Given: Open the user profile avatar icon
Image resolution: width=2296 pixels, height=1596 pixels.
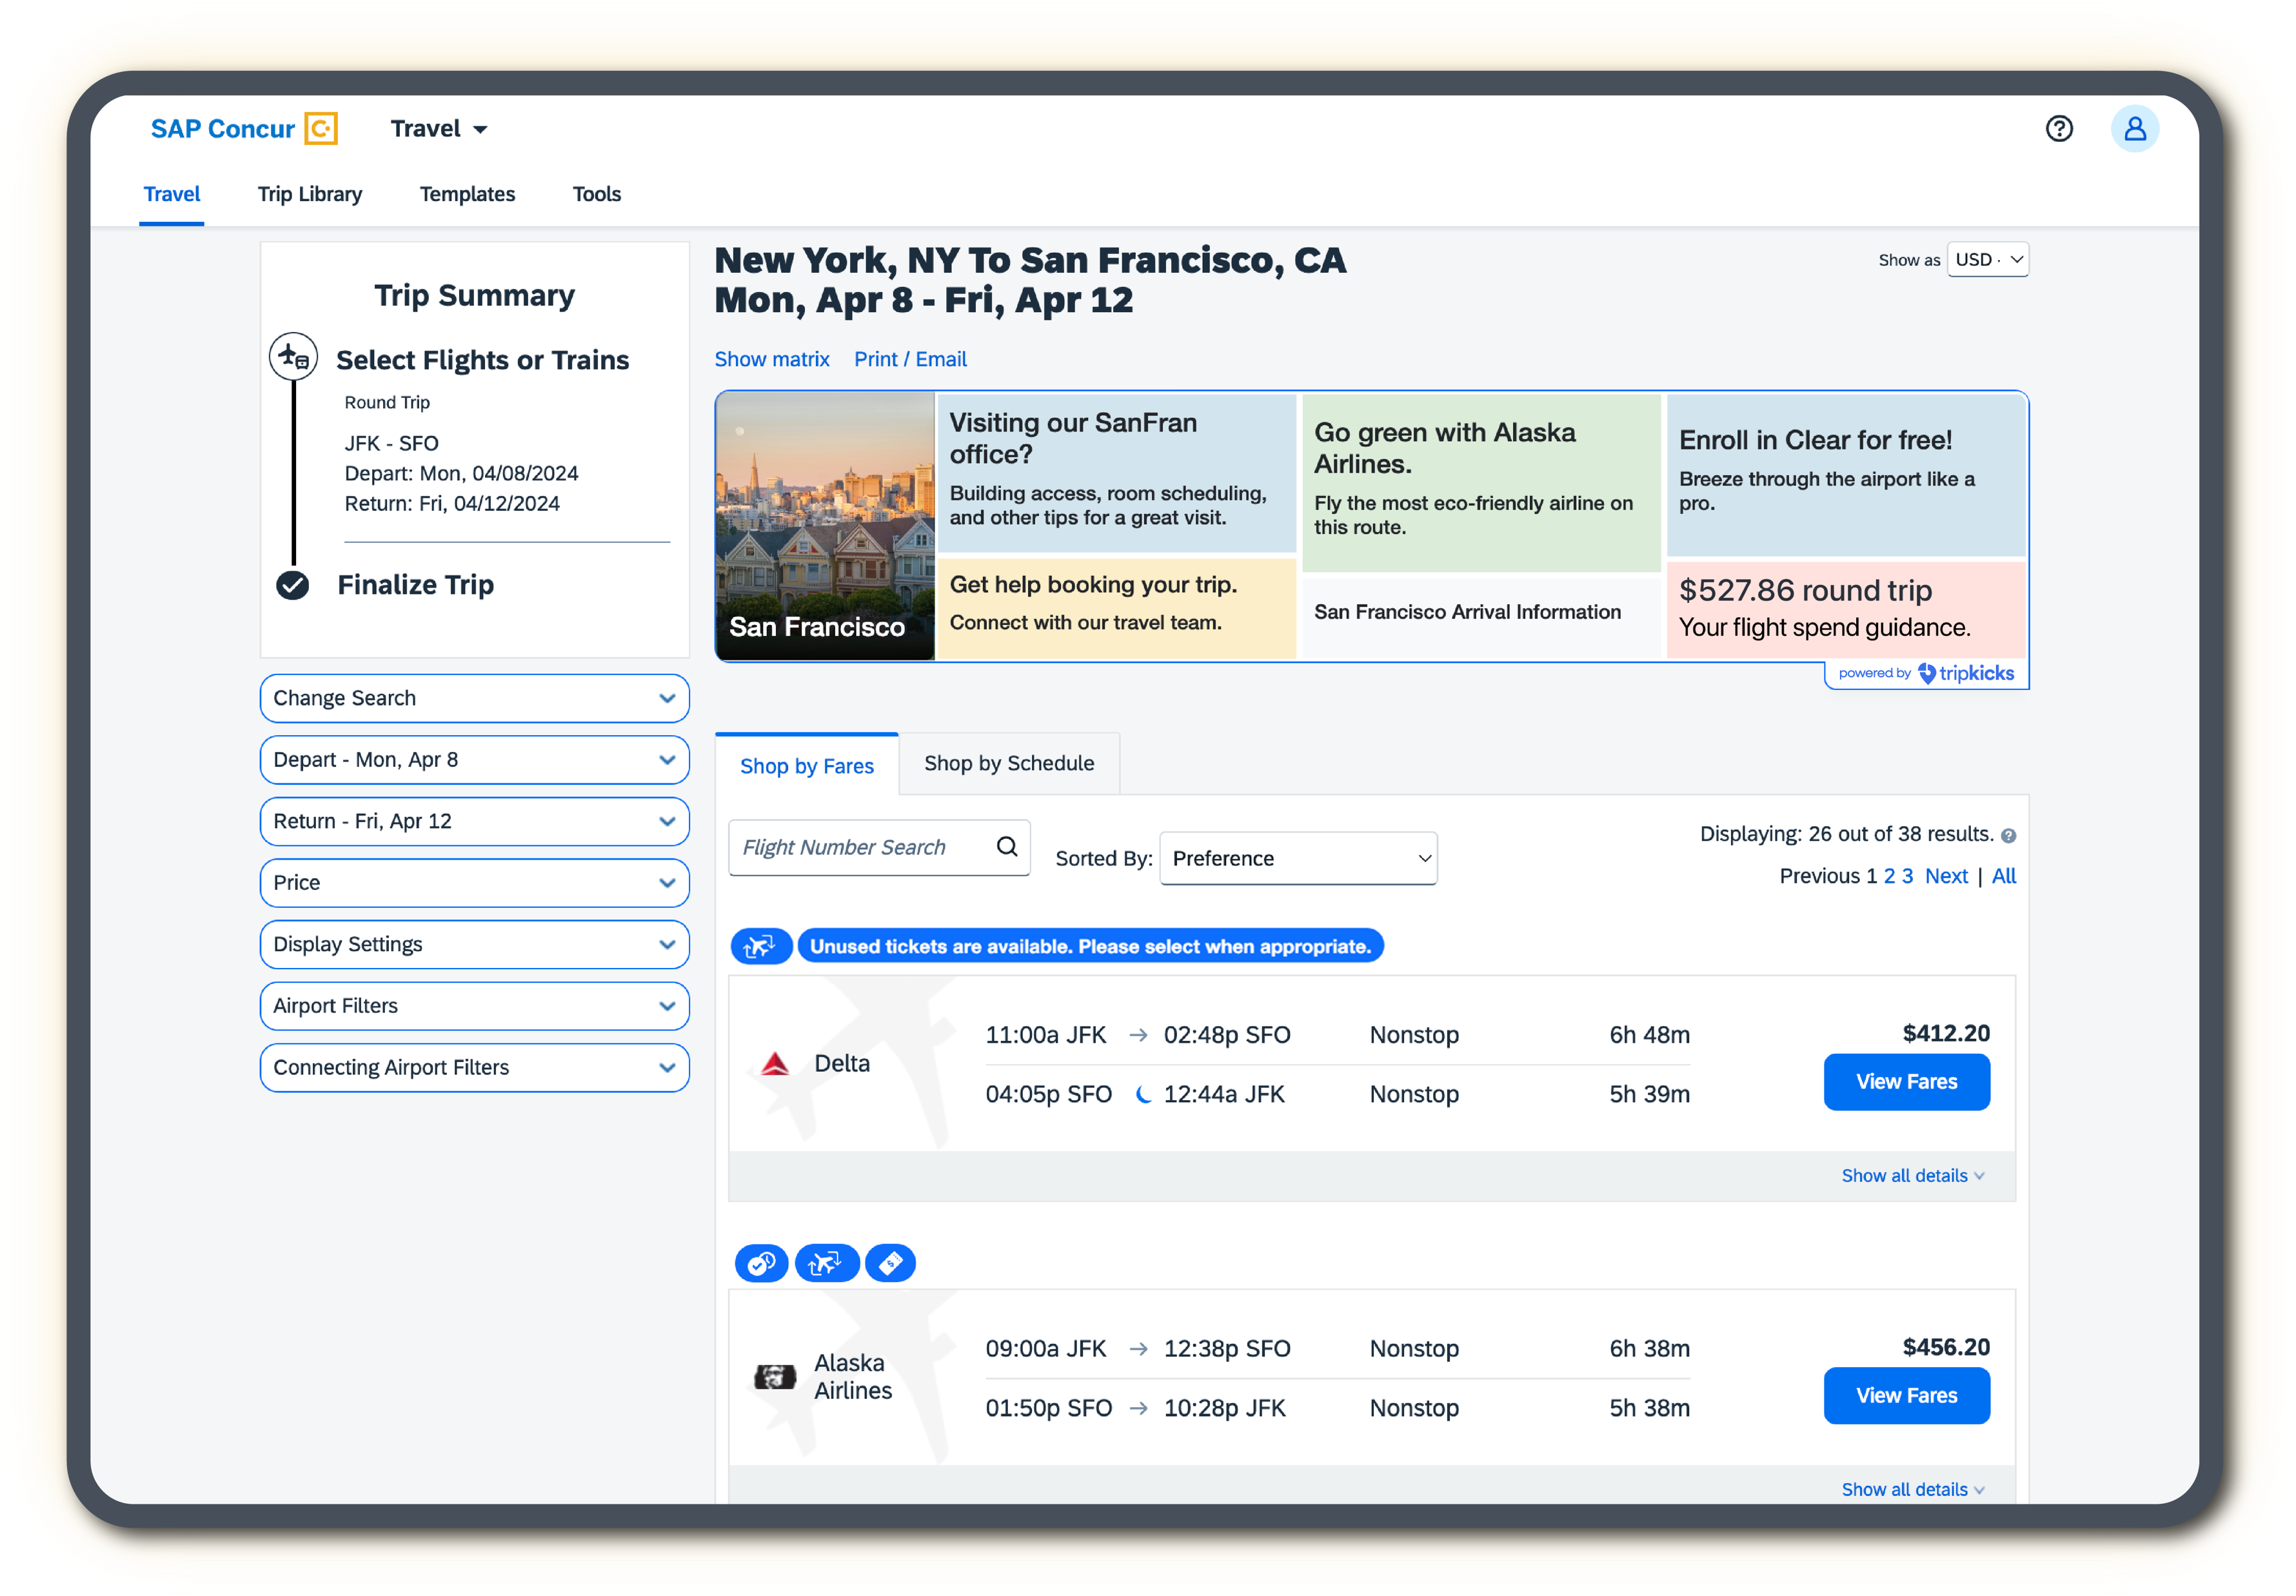Looking at the screenshot, I should tap(2134, 129).
